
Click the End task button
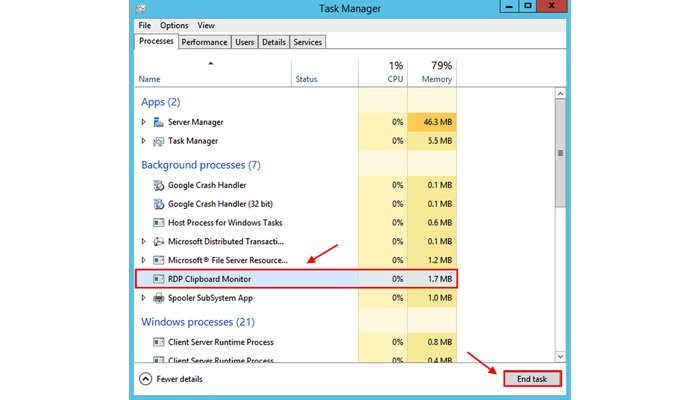tap(532, 379)
